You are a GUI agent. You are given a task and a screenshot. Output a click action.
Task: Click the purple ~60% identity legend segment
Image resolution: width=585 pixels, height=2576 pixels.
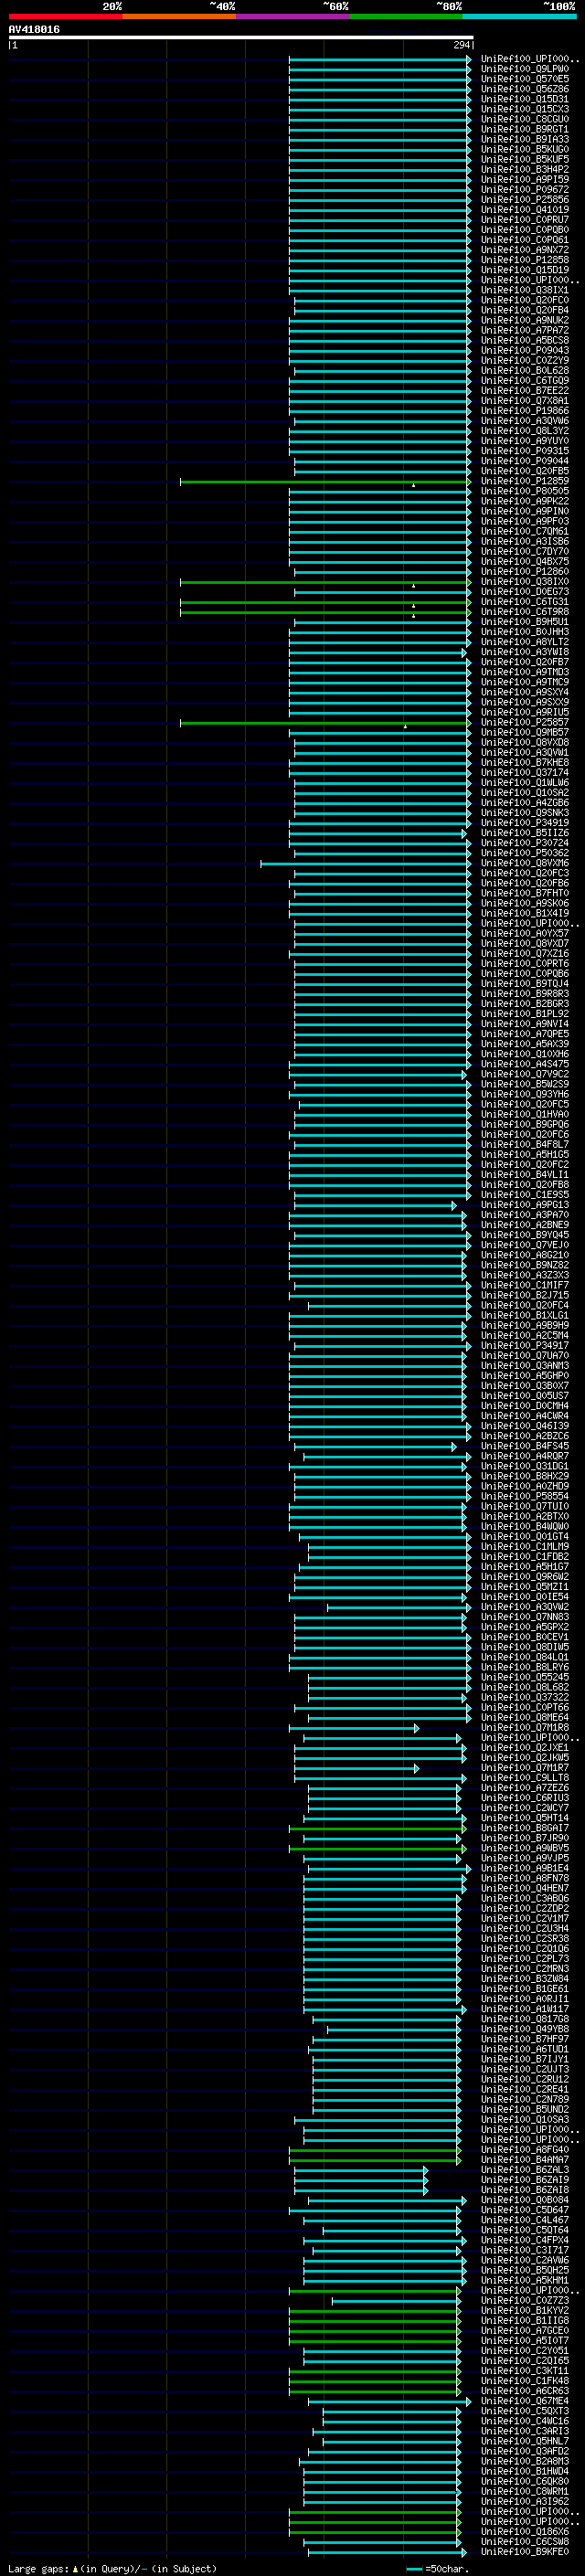[292, 16]
